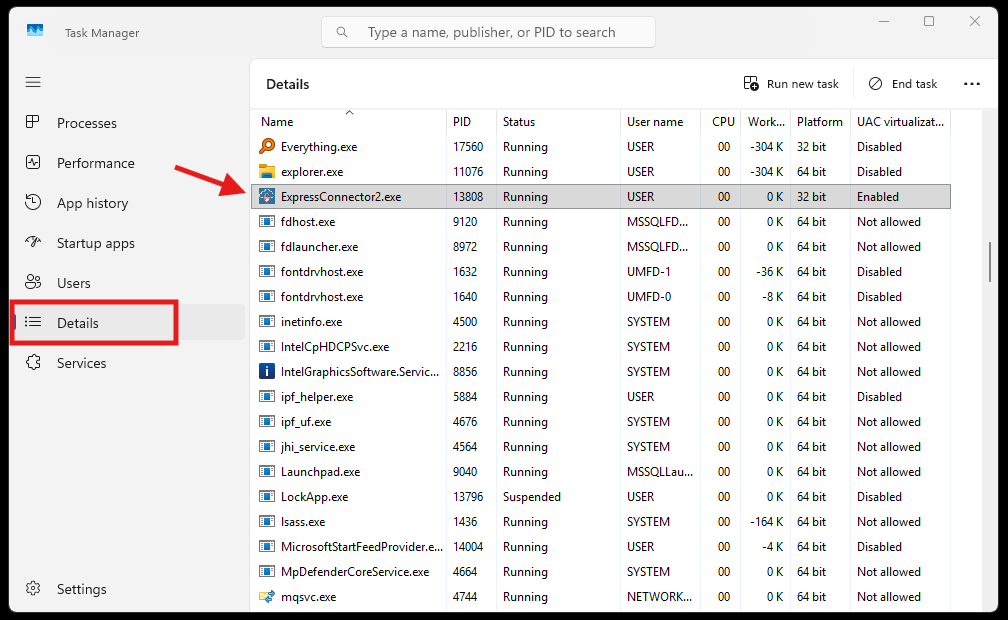Click the Run new task button

pyautogui.click(x=791, y=84)
